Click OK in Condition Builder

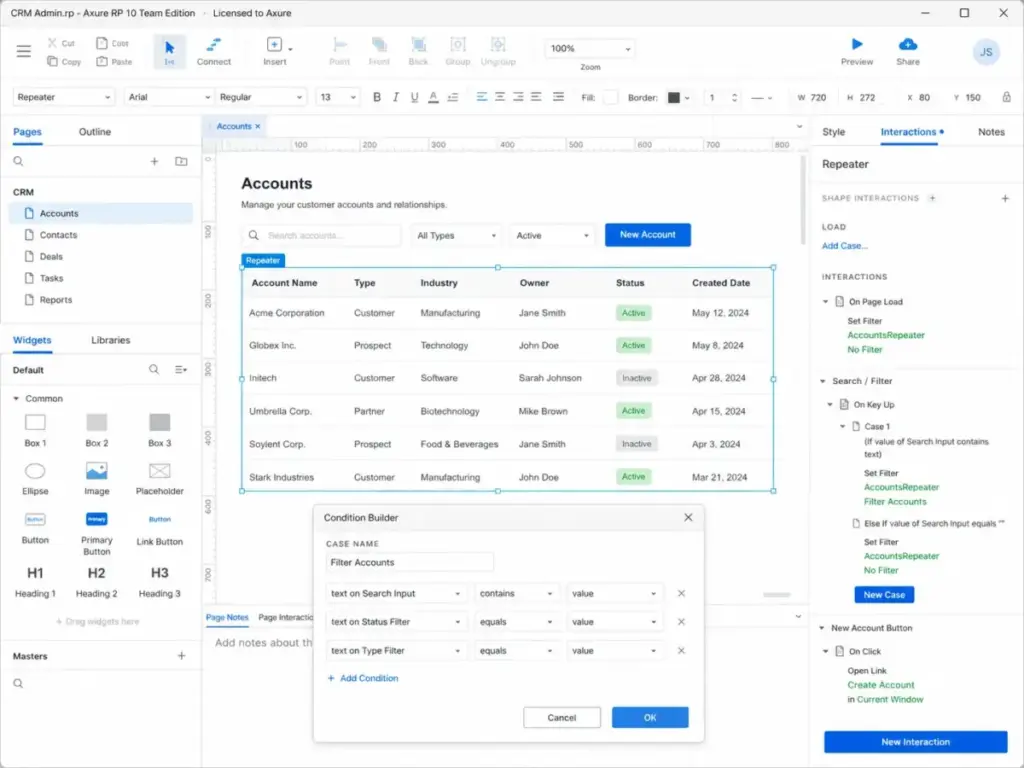[650, 717]
